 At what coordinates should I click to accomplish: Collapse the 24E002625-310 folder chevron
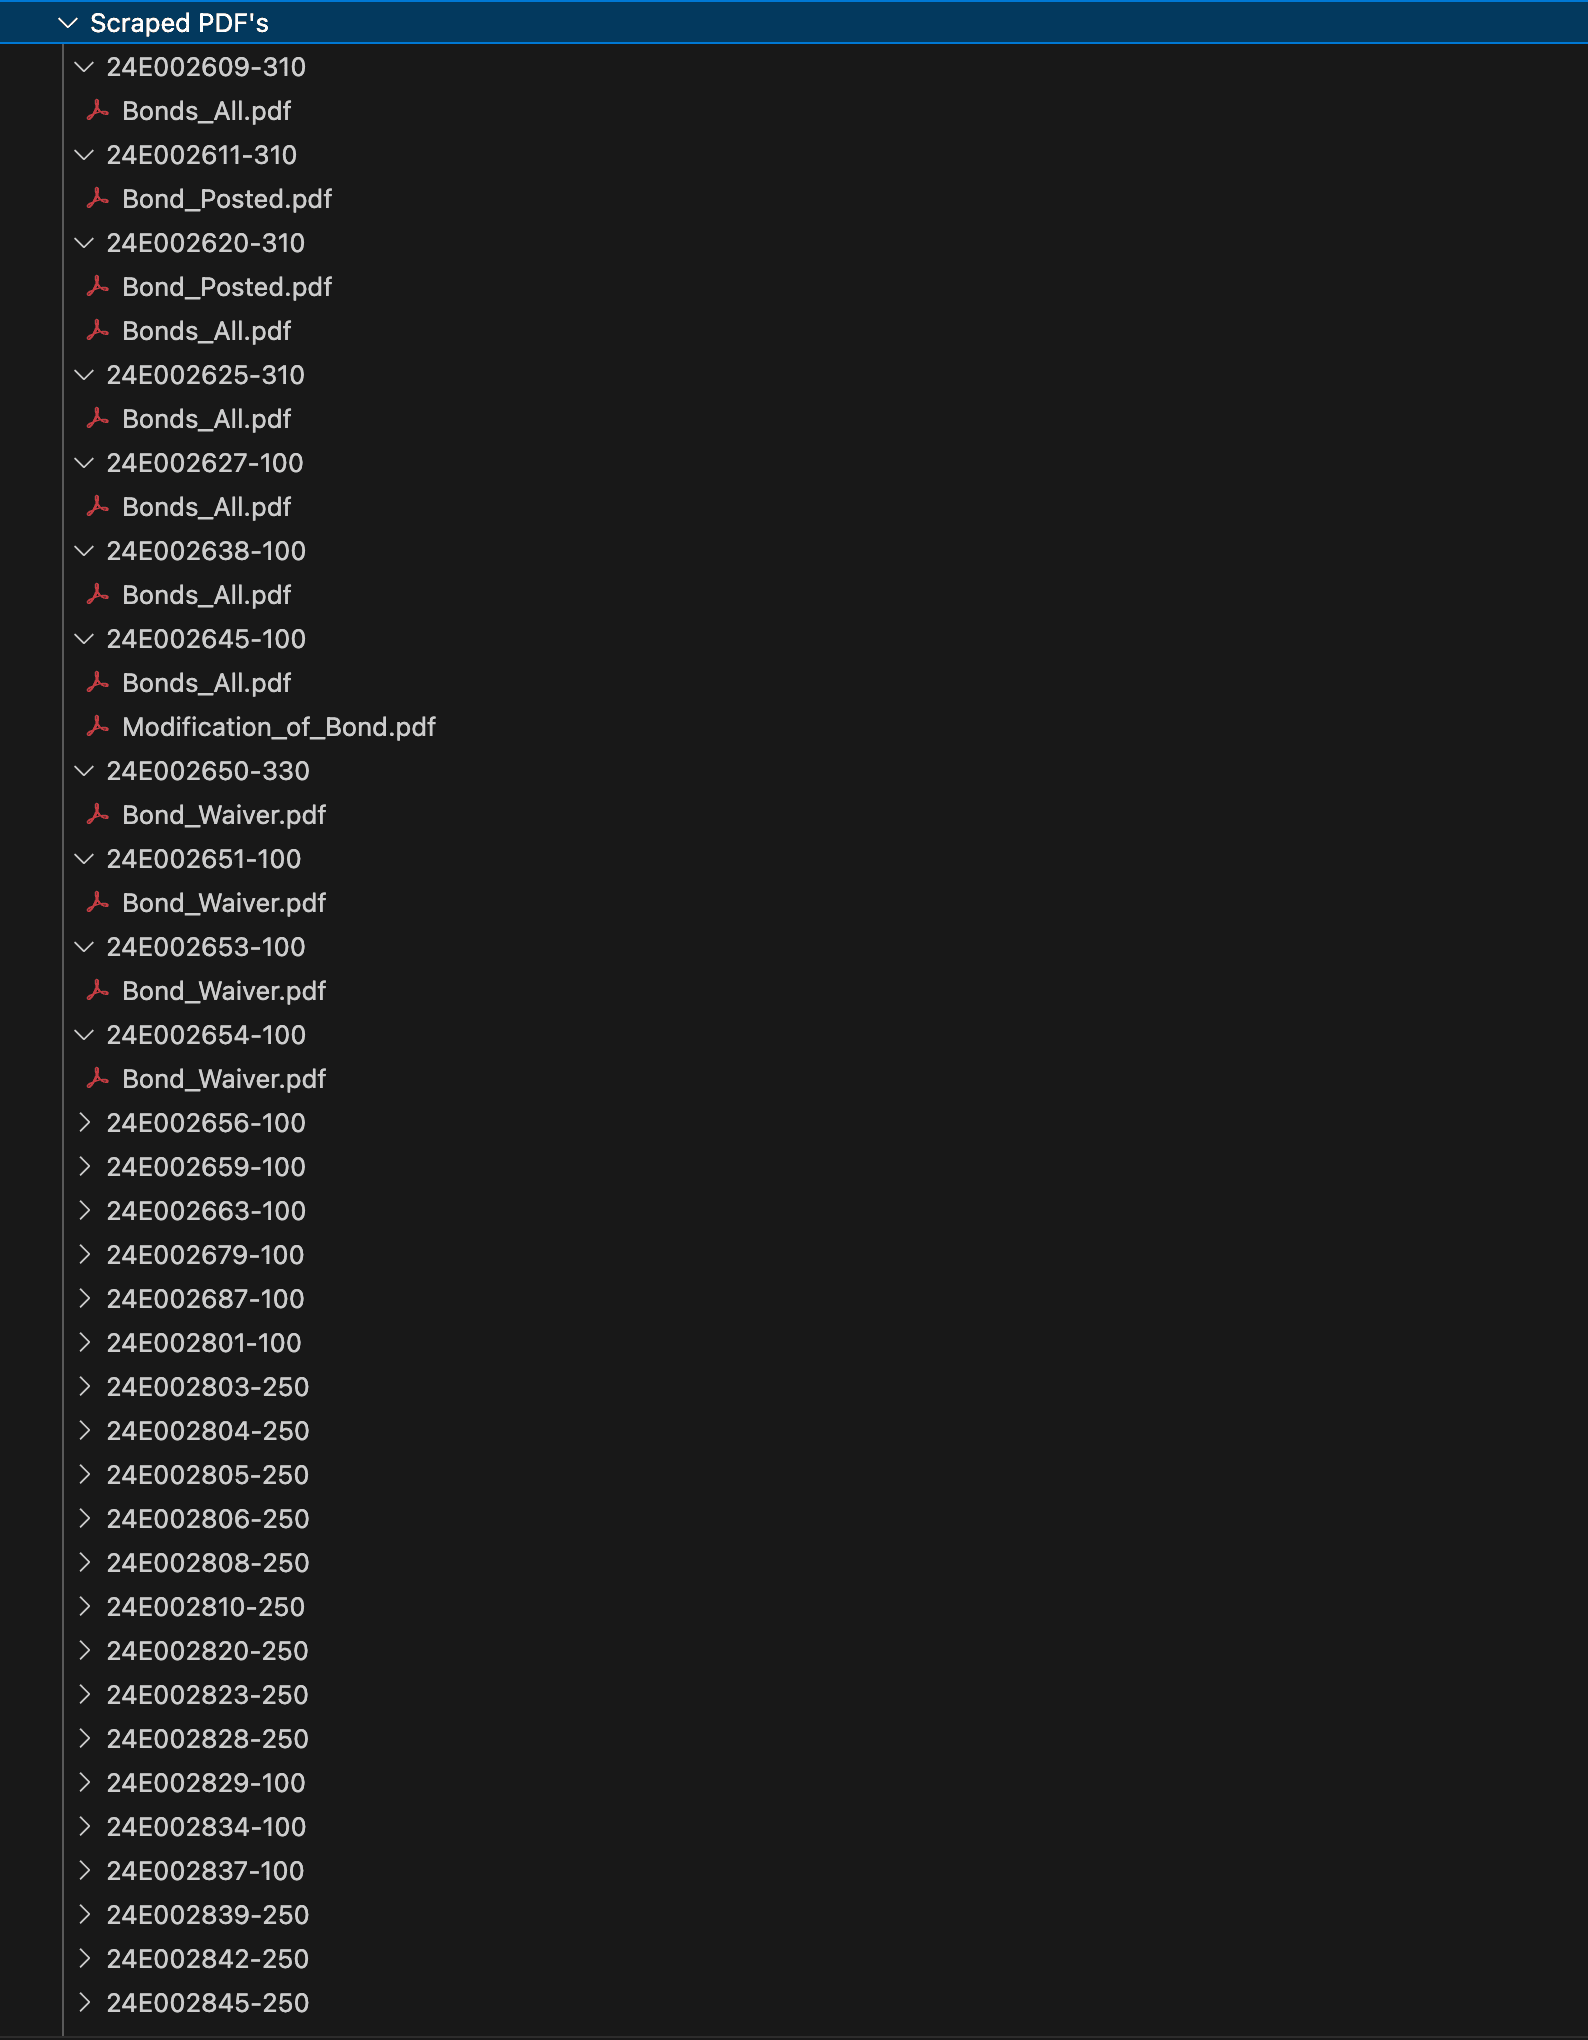click(85, 375)
